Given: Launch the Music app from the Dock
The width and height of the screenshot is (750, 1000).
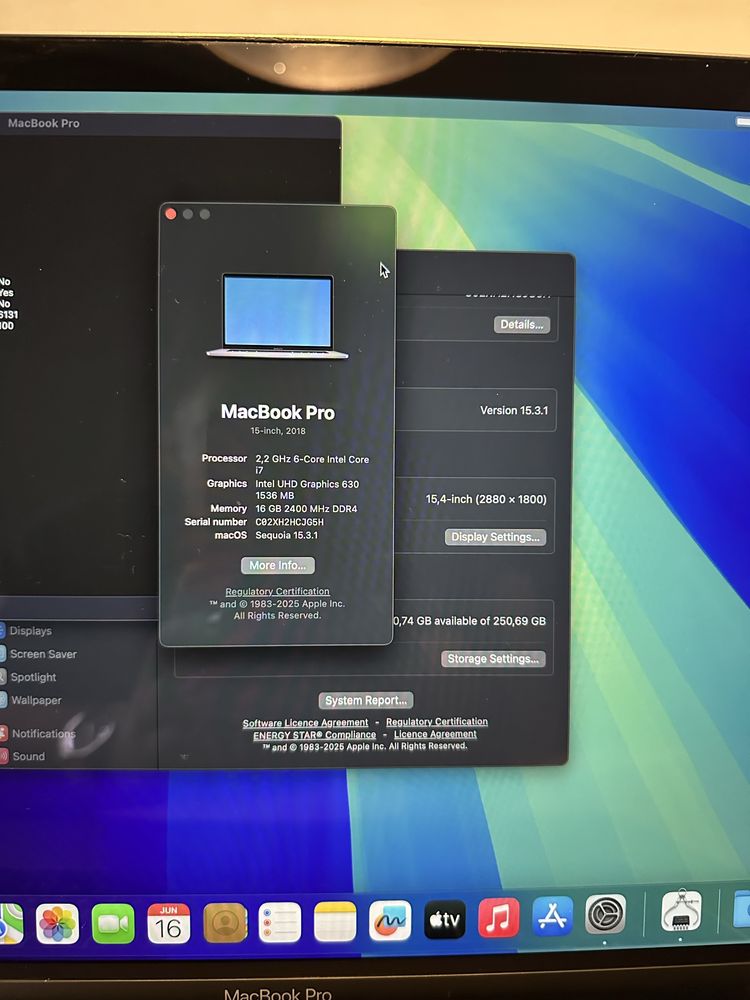Looking at the screenshot, I should (x=499, y=918).
